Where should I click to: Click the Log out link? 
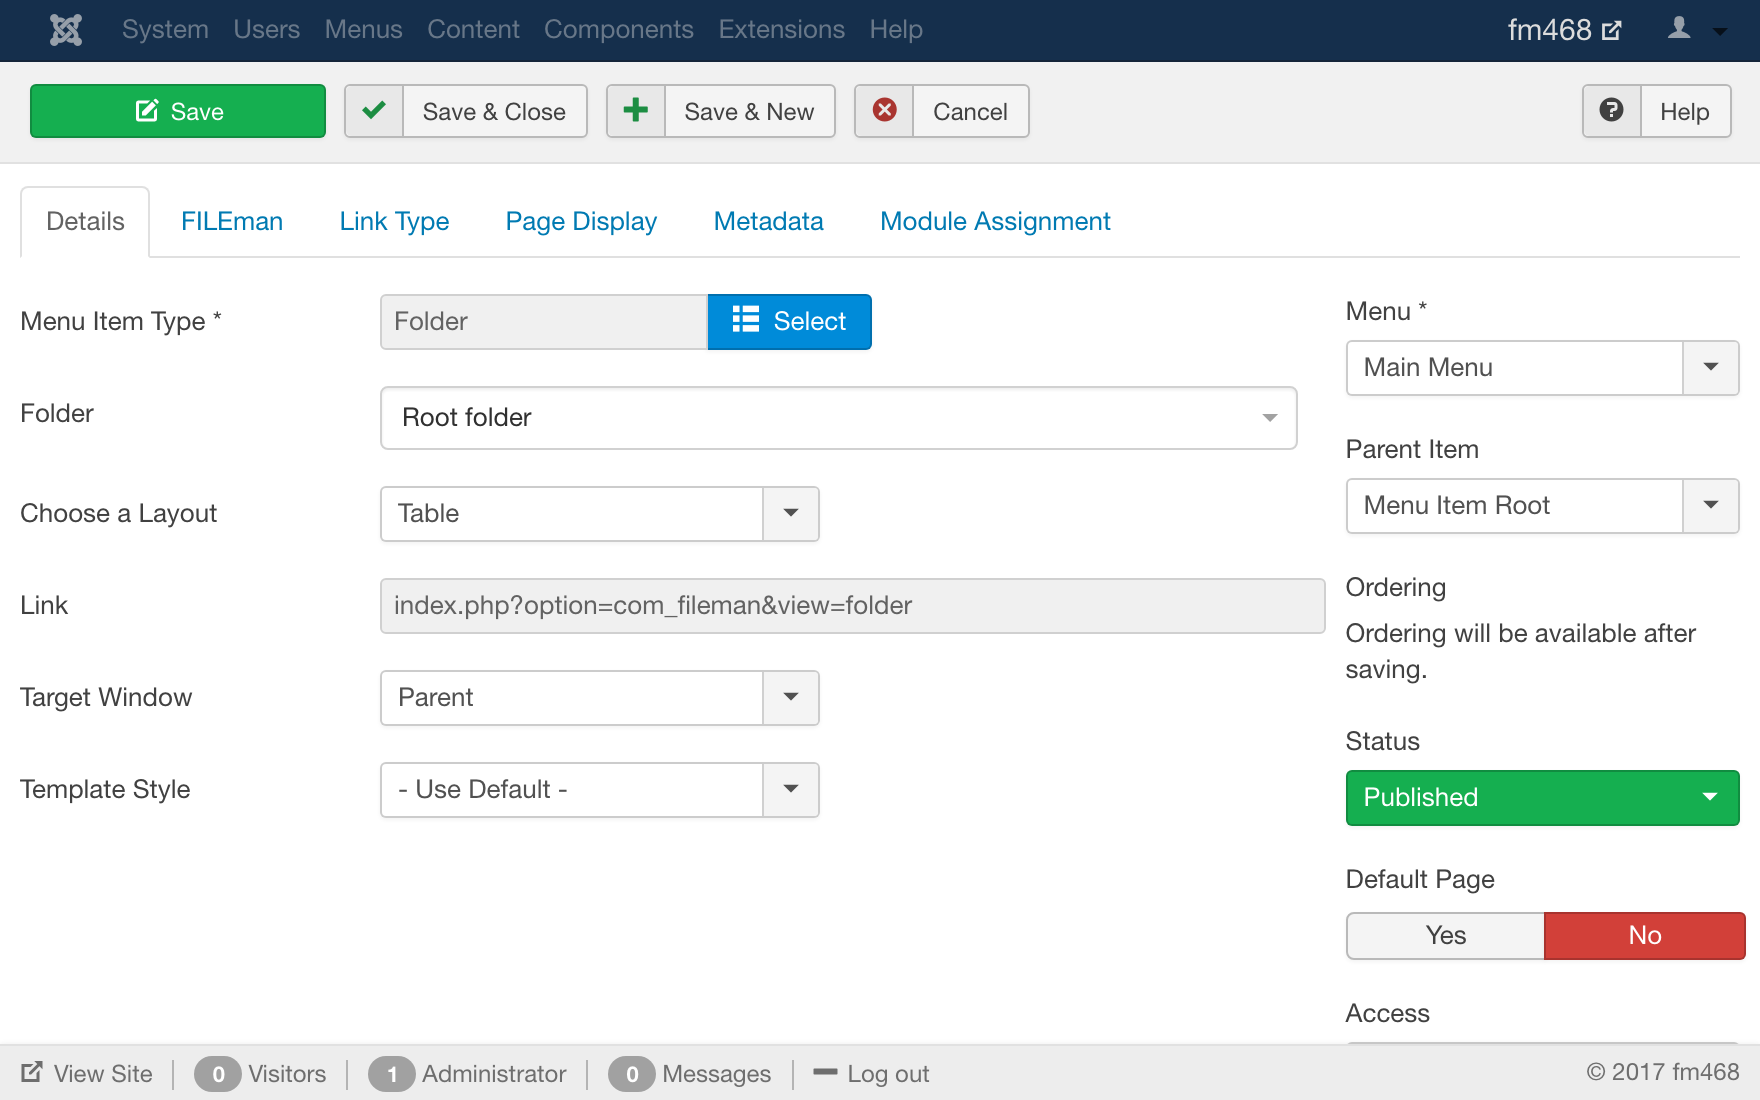(887, 1073)
